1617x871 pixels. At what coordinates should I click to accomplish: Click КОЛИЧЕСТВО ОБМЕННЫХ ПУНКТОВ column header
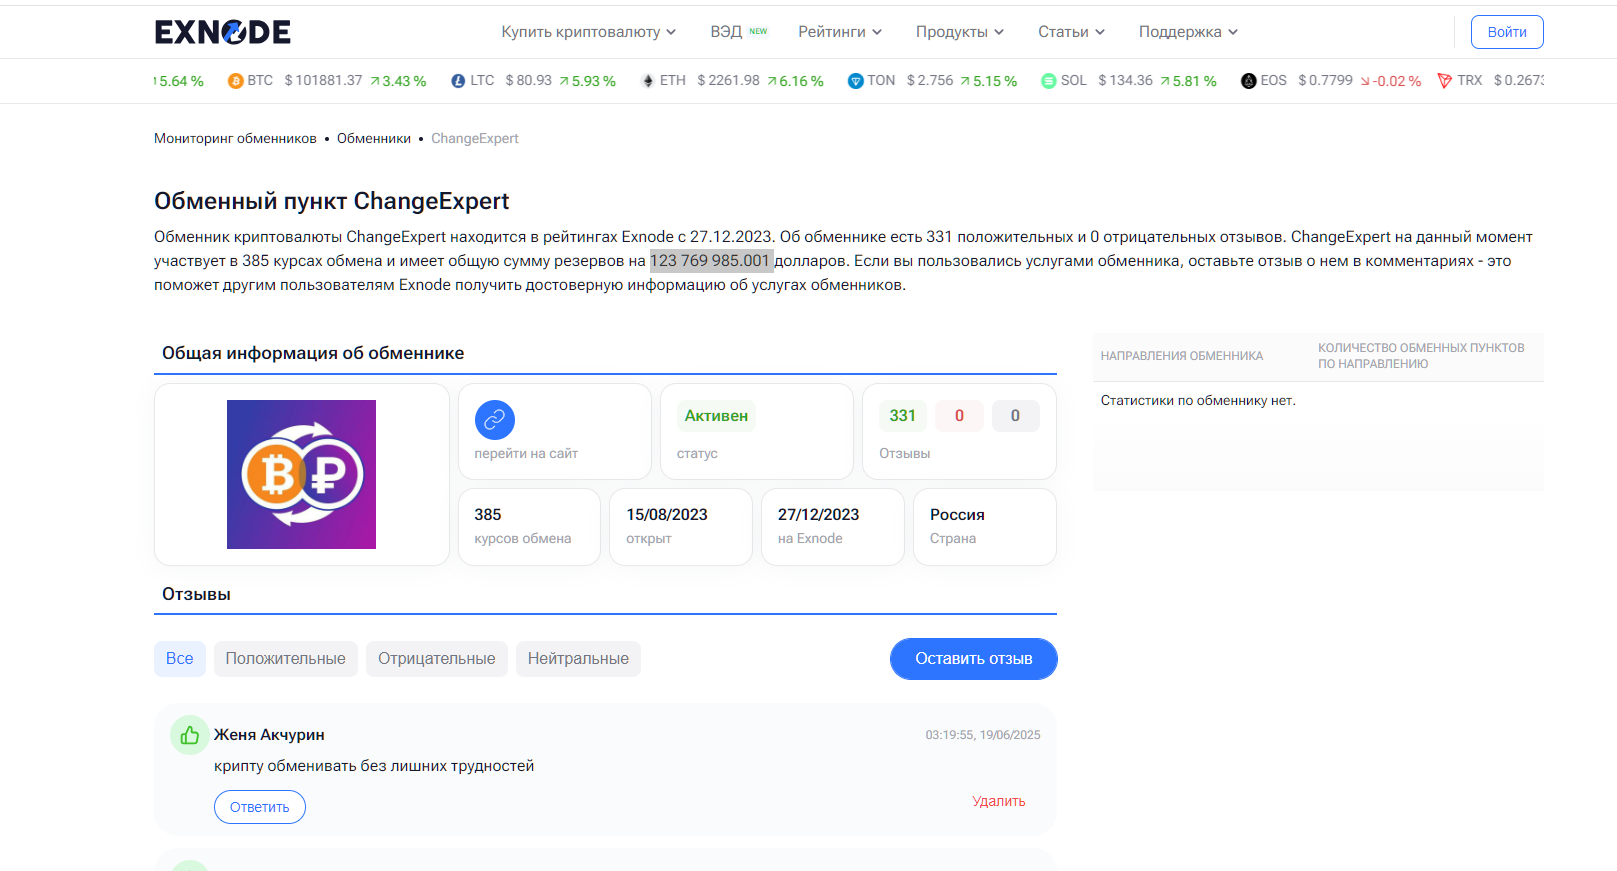[x=1421, y=356]
